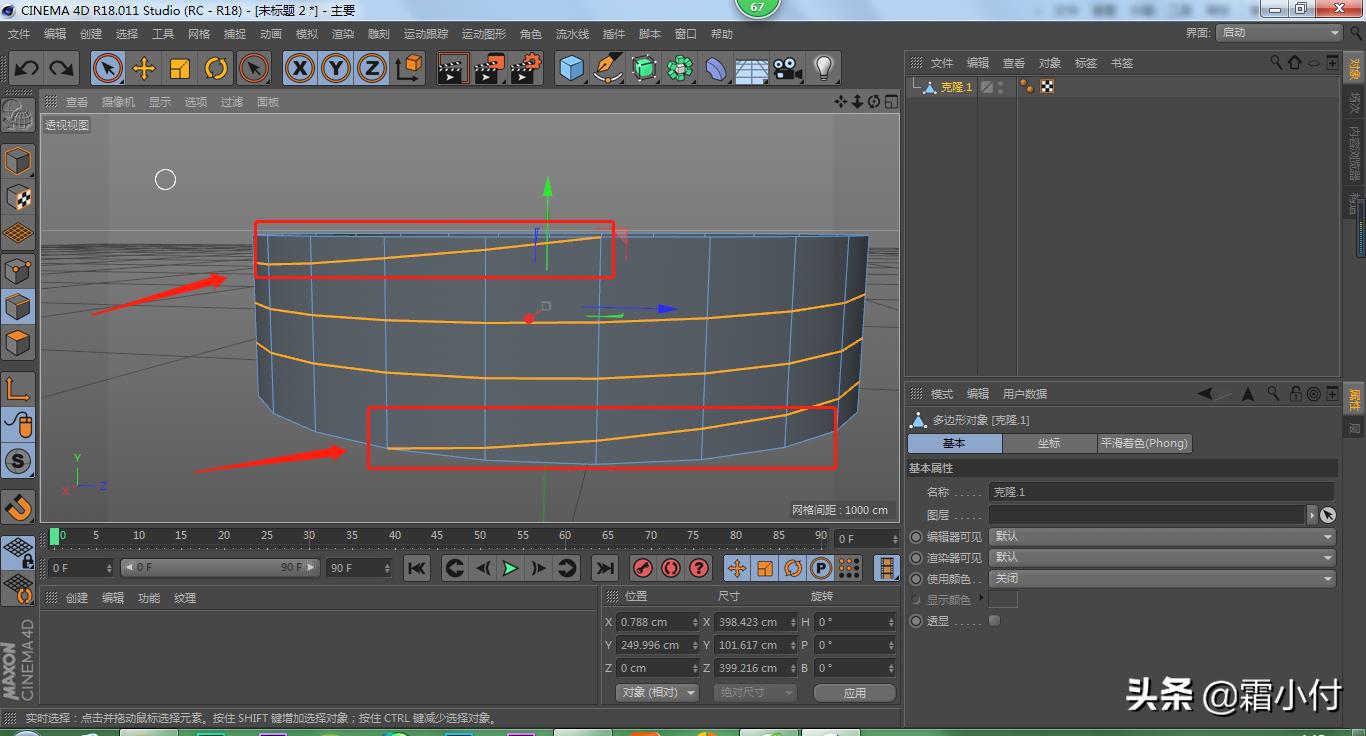
Task: Toggle the editor visibility dot of 克隆.1
Action: pos(1003,81)
